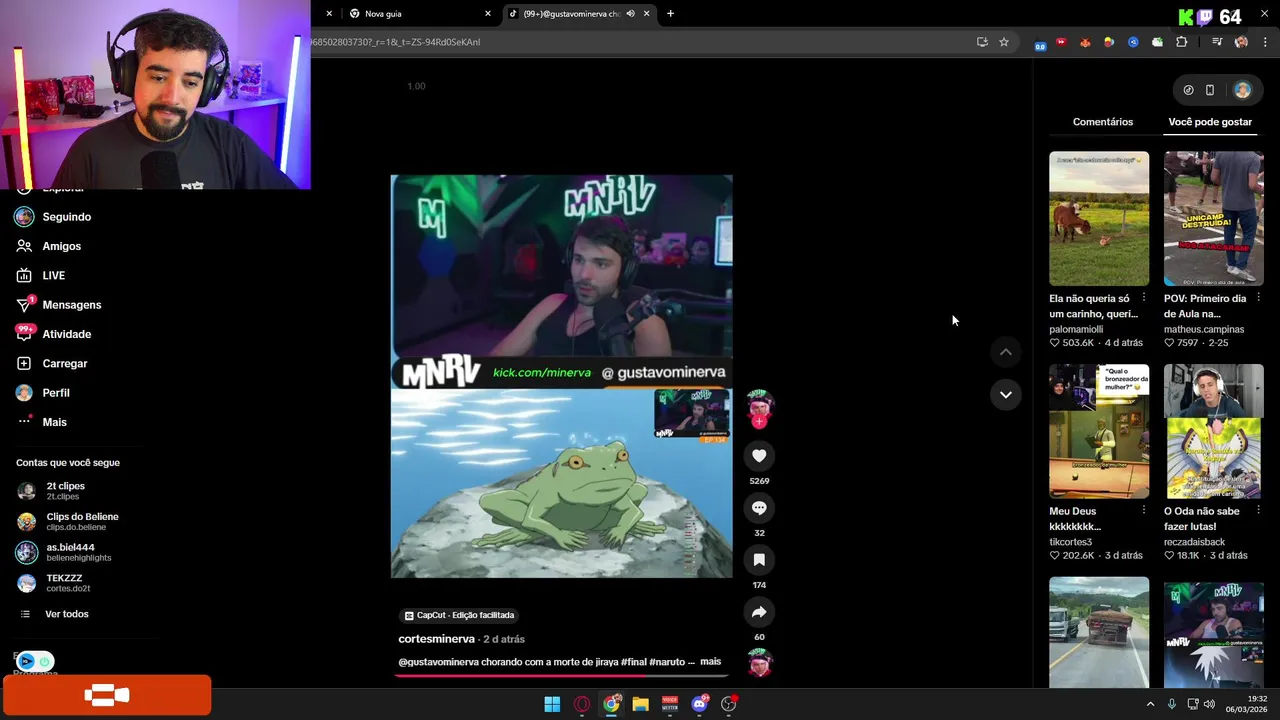Expand caption with the mais link
1280x720 pixels.
710,662
